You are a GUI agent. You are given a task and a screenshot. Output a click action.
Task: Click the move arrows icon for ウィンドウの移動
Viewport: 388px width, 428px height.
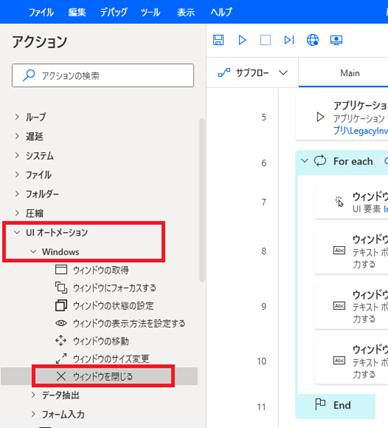[61, 341]
